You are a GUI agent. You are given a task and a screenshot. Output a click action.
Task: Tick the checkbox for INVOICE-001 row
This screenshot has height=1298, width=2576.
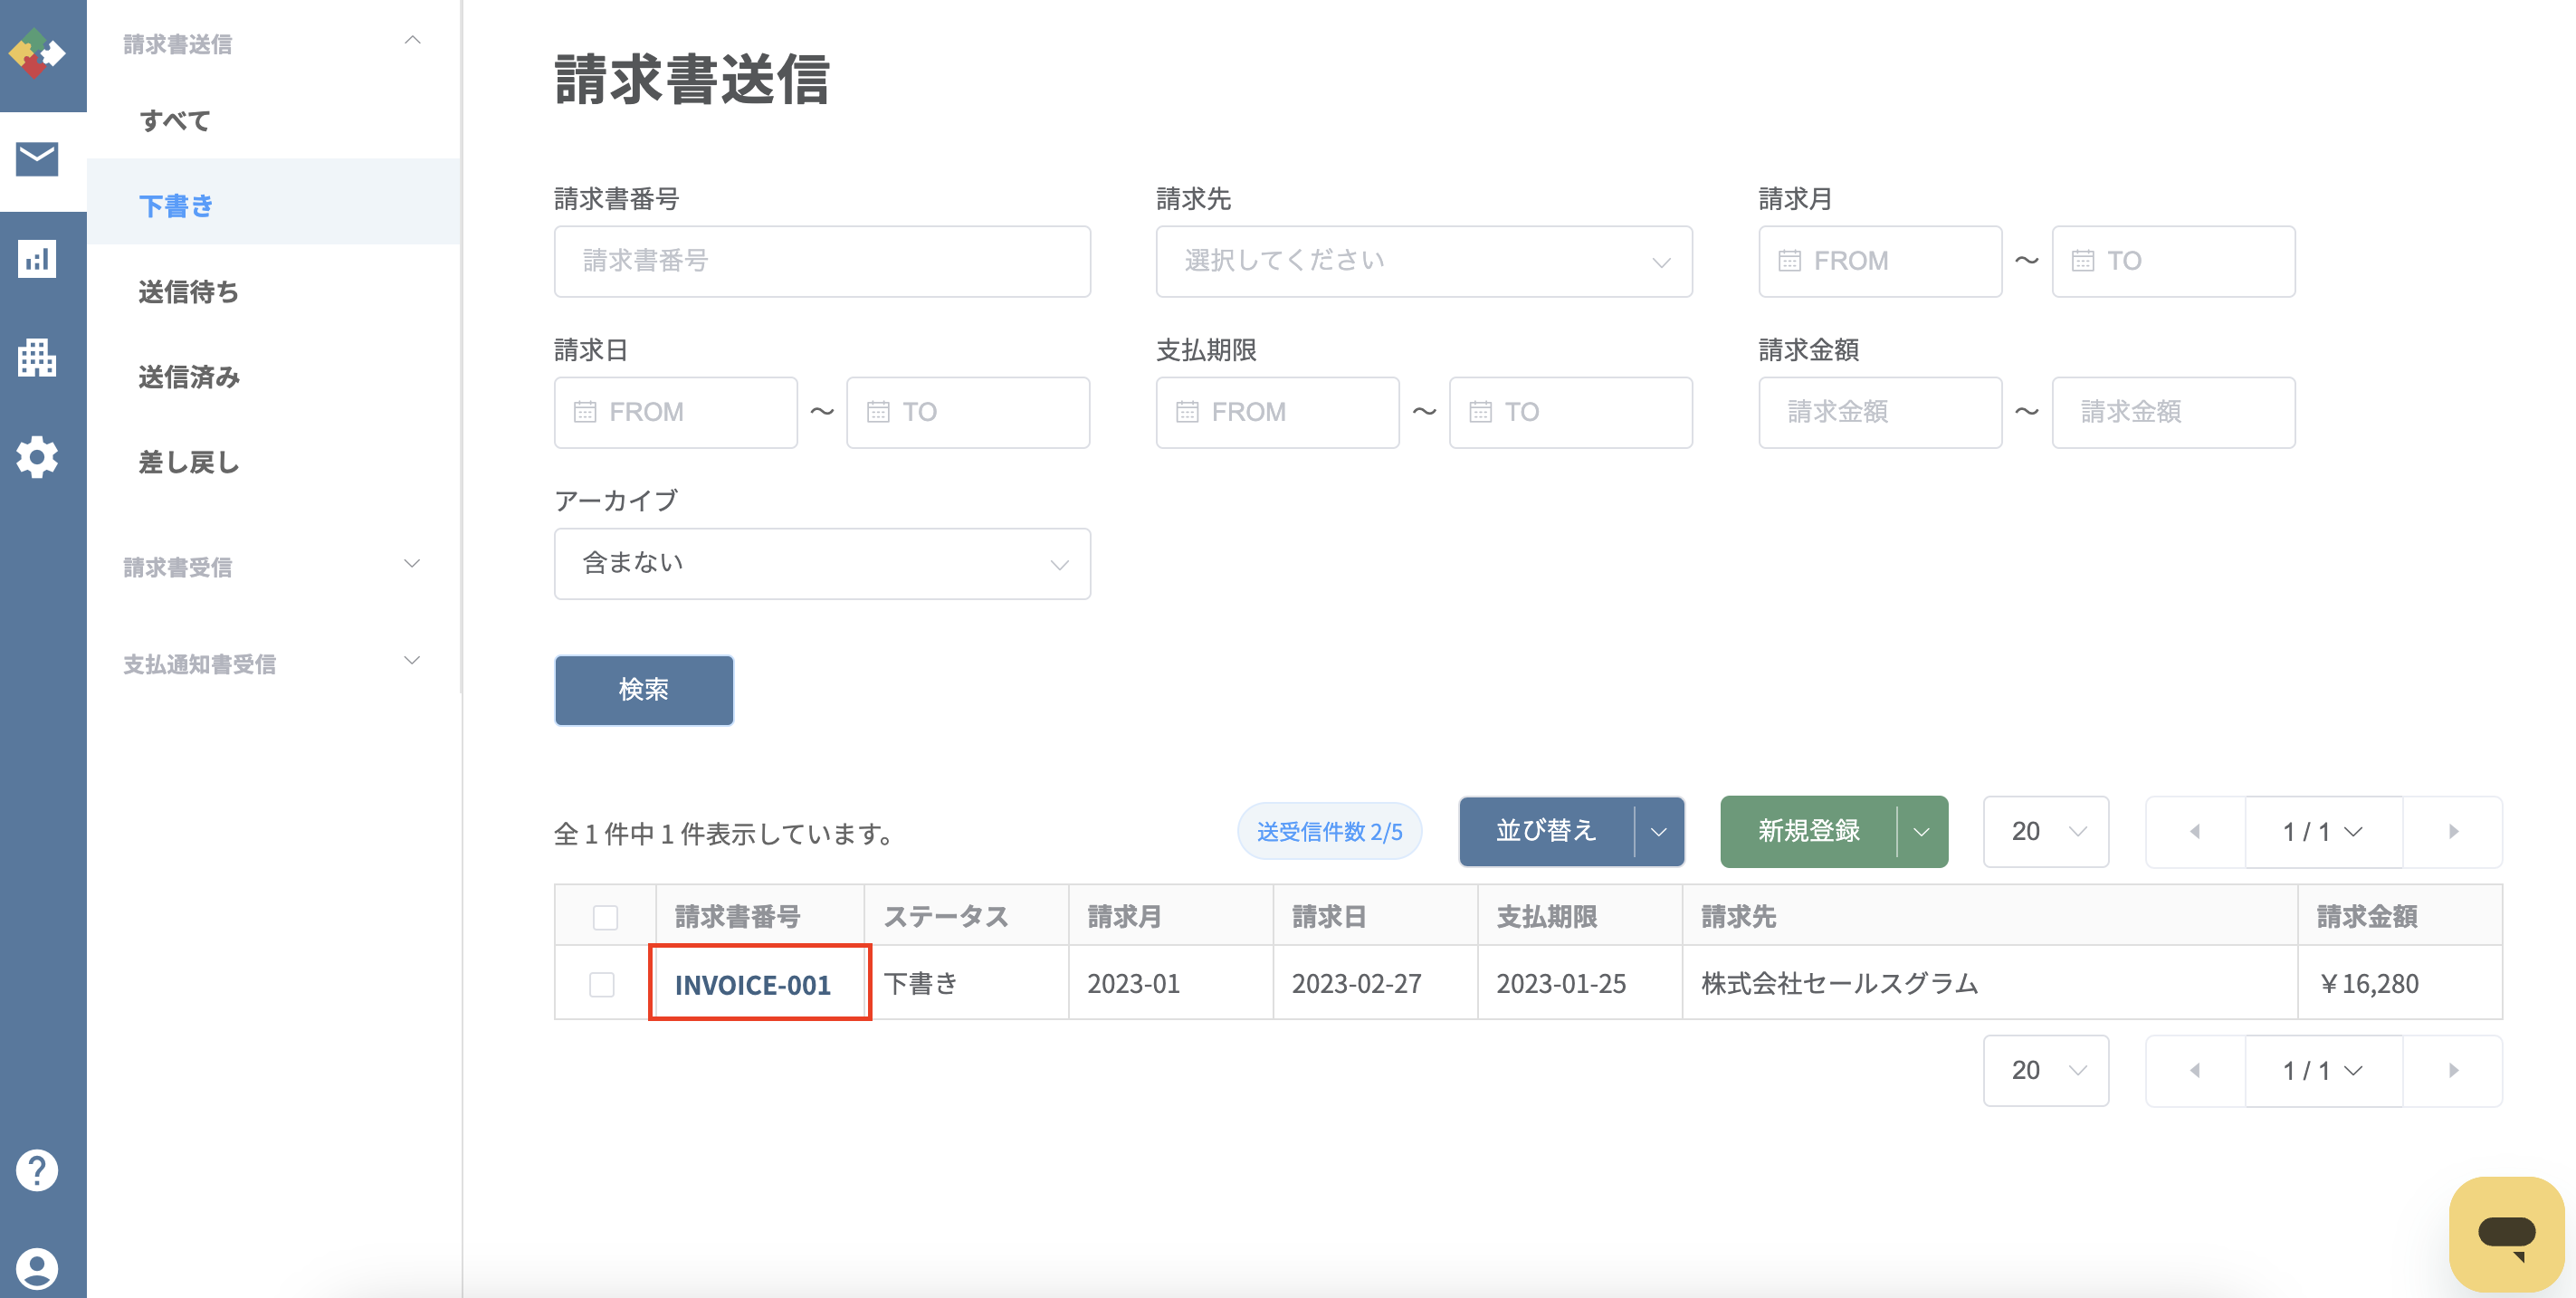coord(602,984)
